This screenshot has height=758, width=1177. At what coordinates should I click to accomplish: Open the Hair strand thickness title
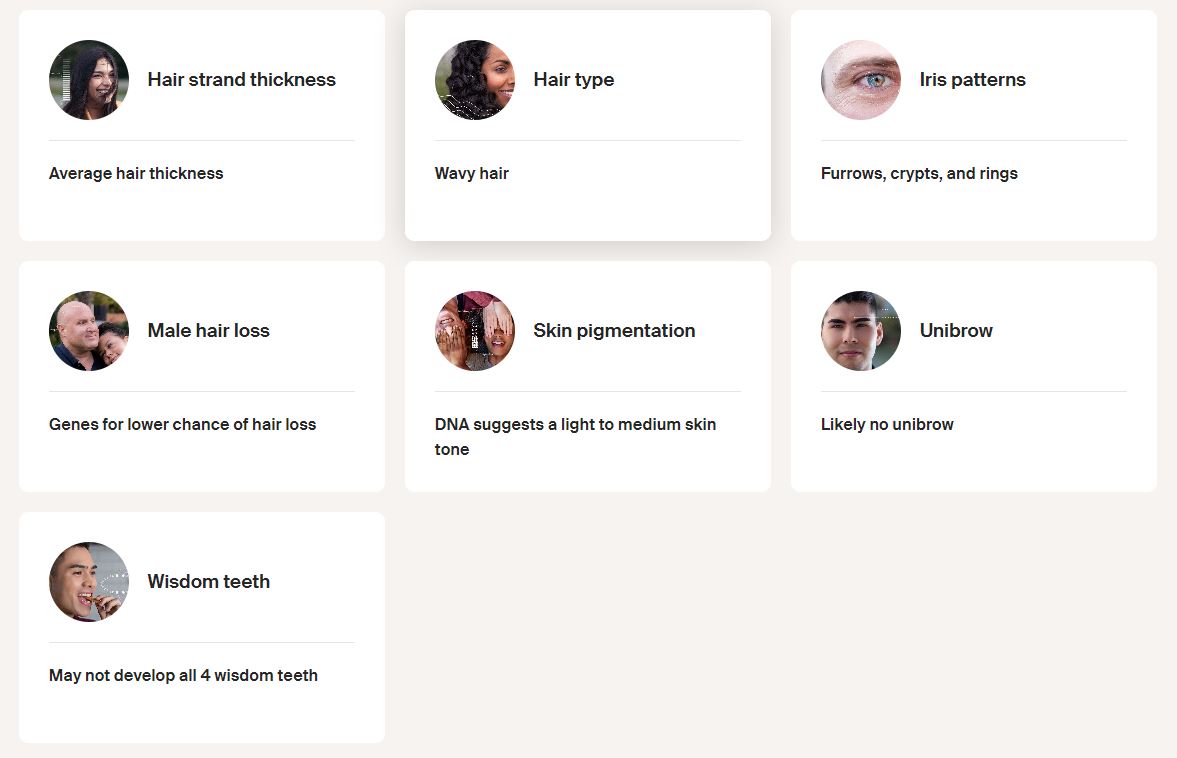pyautogui.click(x=241, y=80)
